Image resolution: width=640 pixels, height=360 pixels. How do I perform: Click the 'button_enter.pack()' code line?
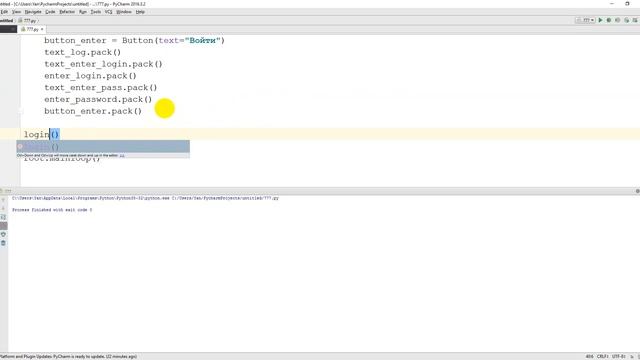click(93, 111)
